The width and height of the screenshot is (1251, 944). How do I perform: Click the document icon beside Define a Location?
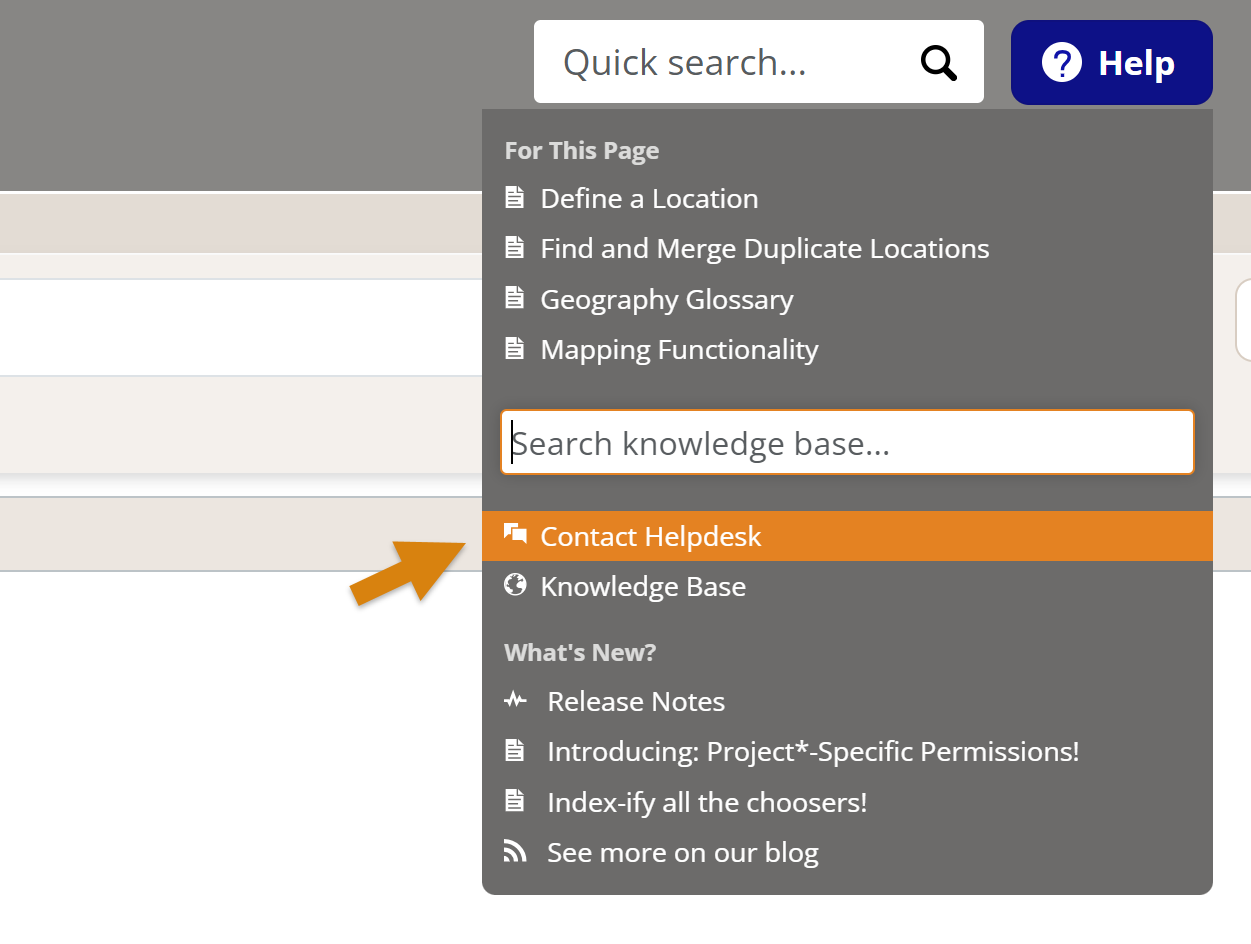515,198
